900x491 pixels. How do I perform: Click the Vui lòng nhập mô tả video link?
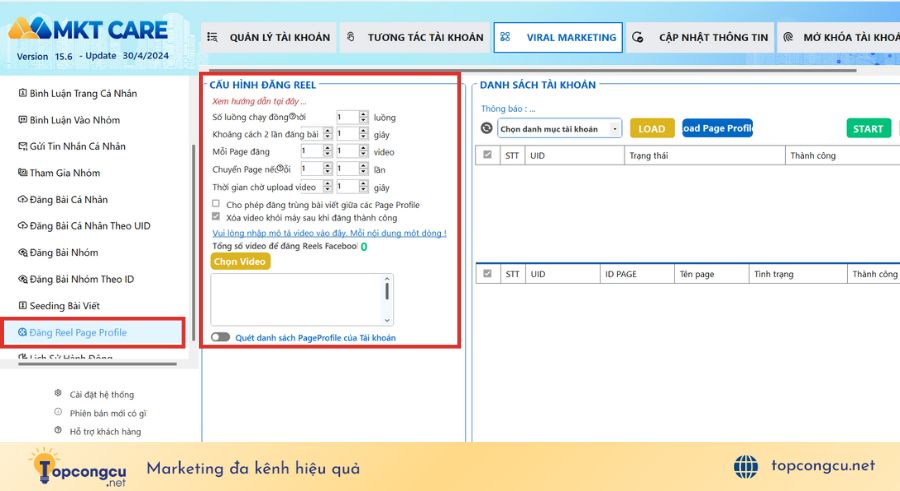pyautogui.click(x=329, y=233)
